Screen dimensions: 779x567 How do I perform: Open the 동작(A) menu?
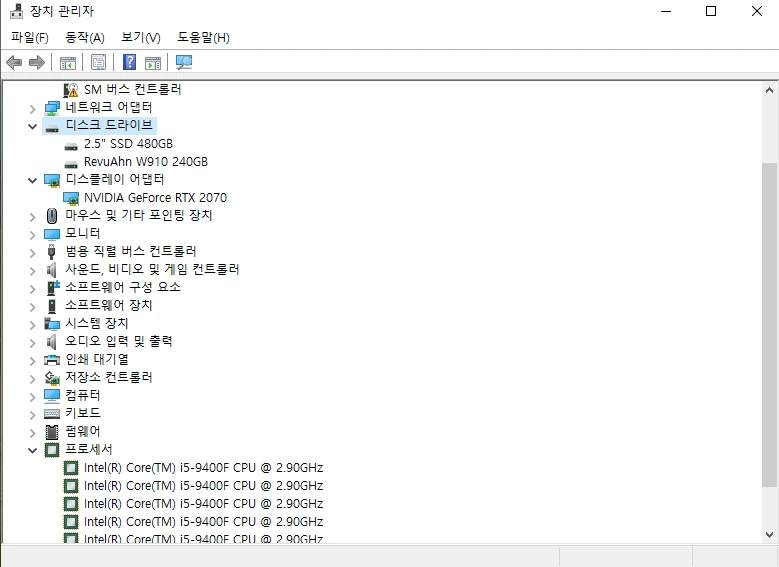[x=85, y=37]
